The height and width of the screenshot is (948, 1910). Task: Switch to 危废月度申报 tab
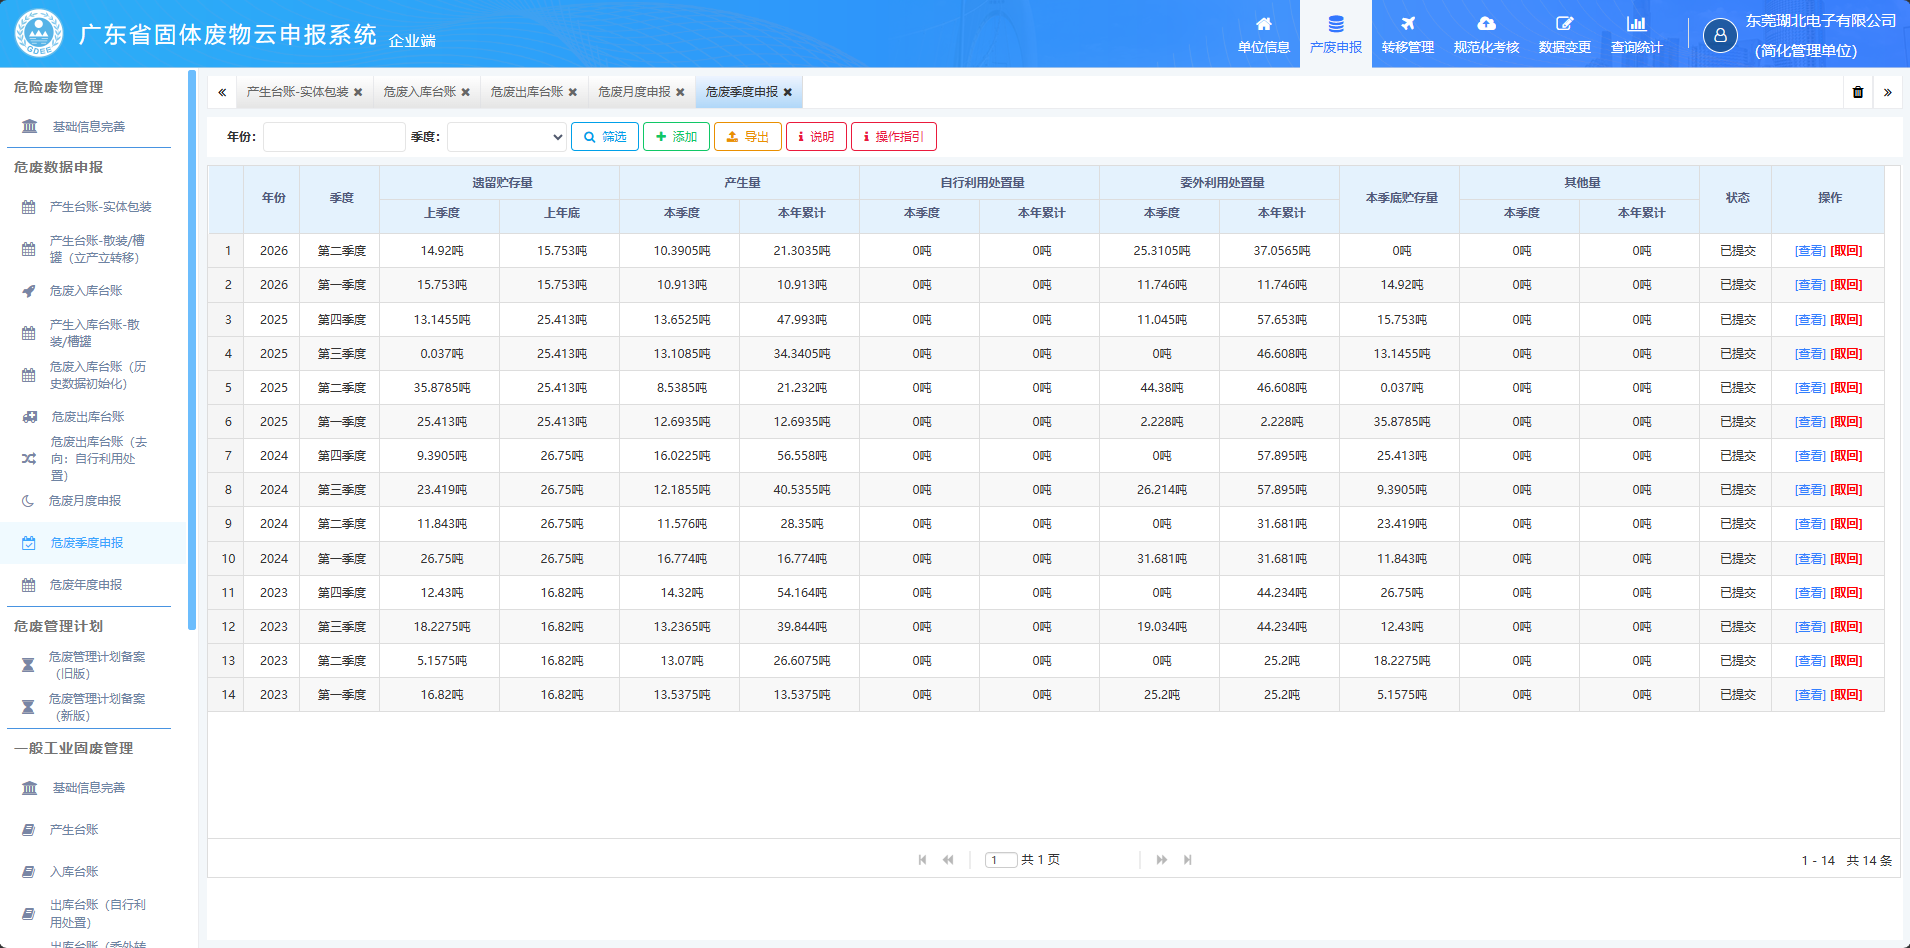click(634, 92)
